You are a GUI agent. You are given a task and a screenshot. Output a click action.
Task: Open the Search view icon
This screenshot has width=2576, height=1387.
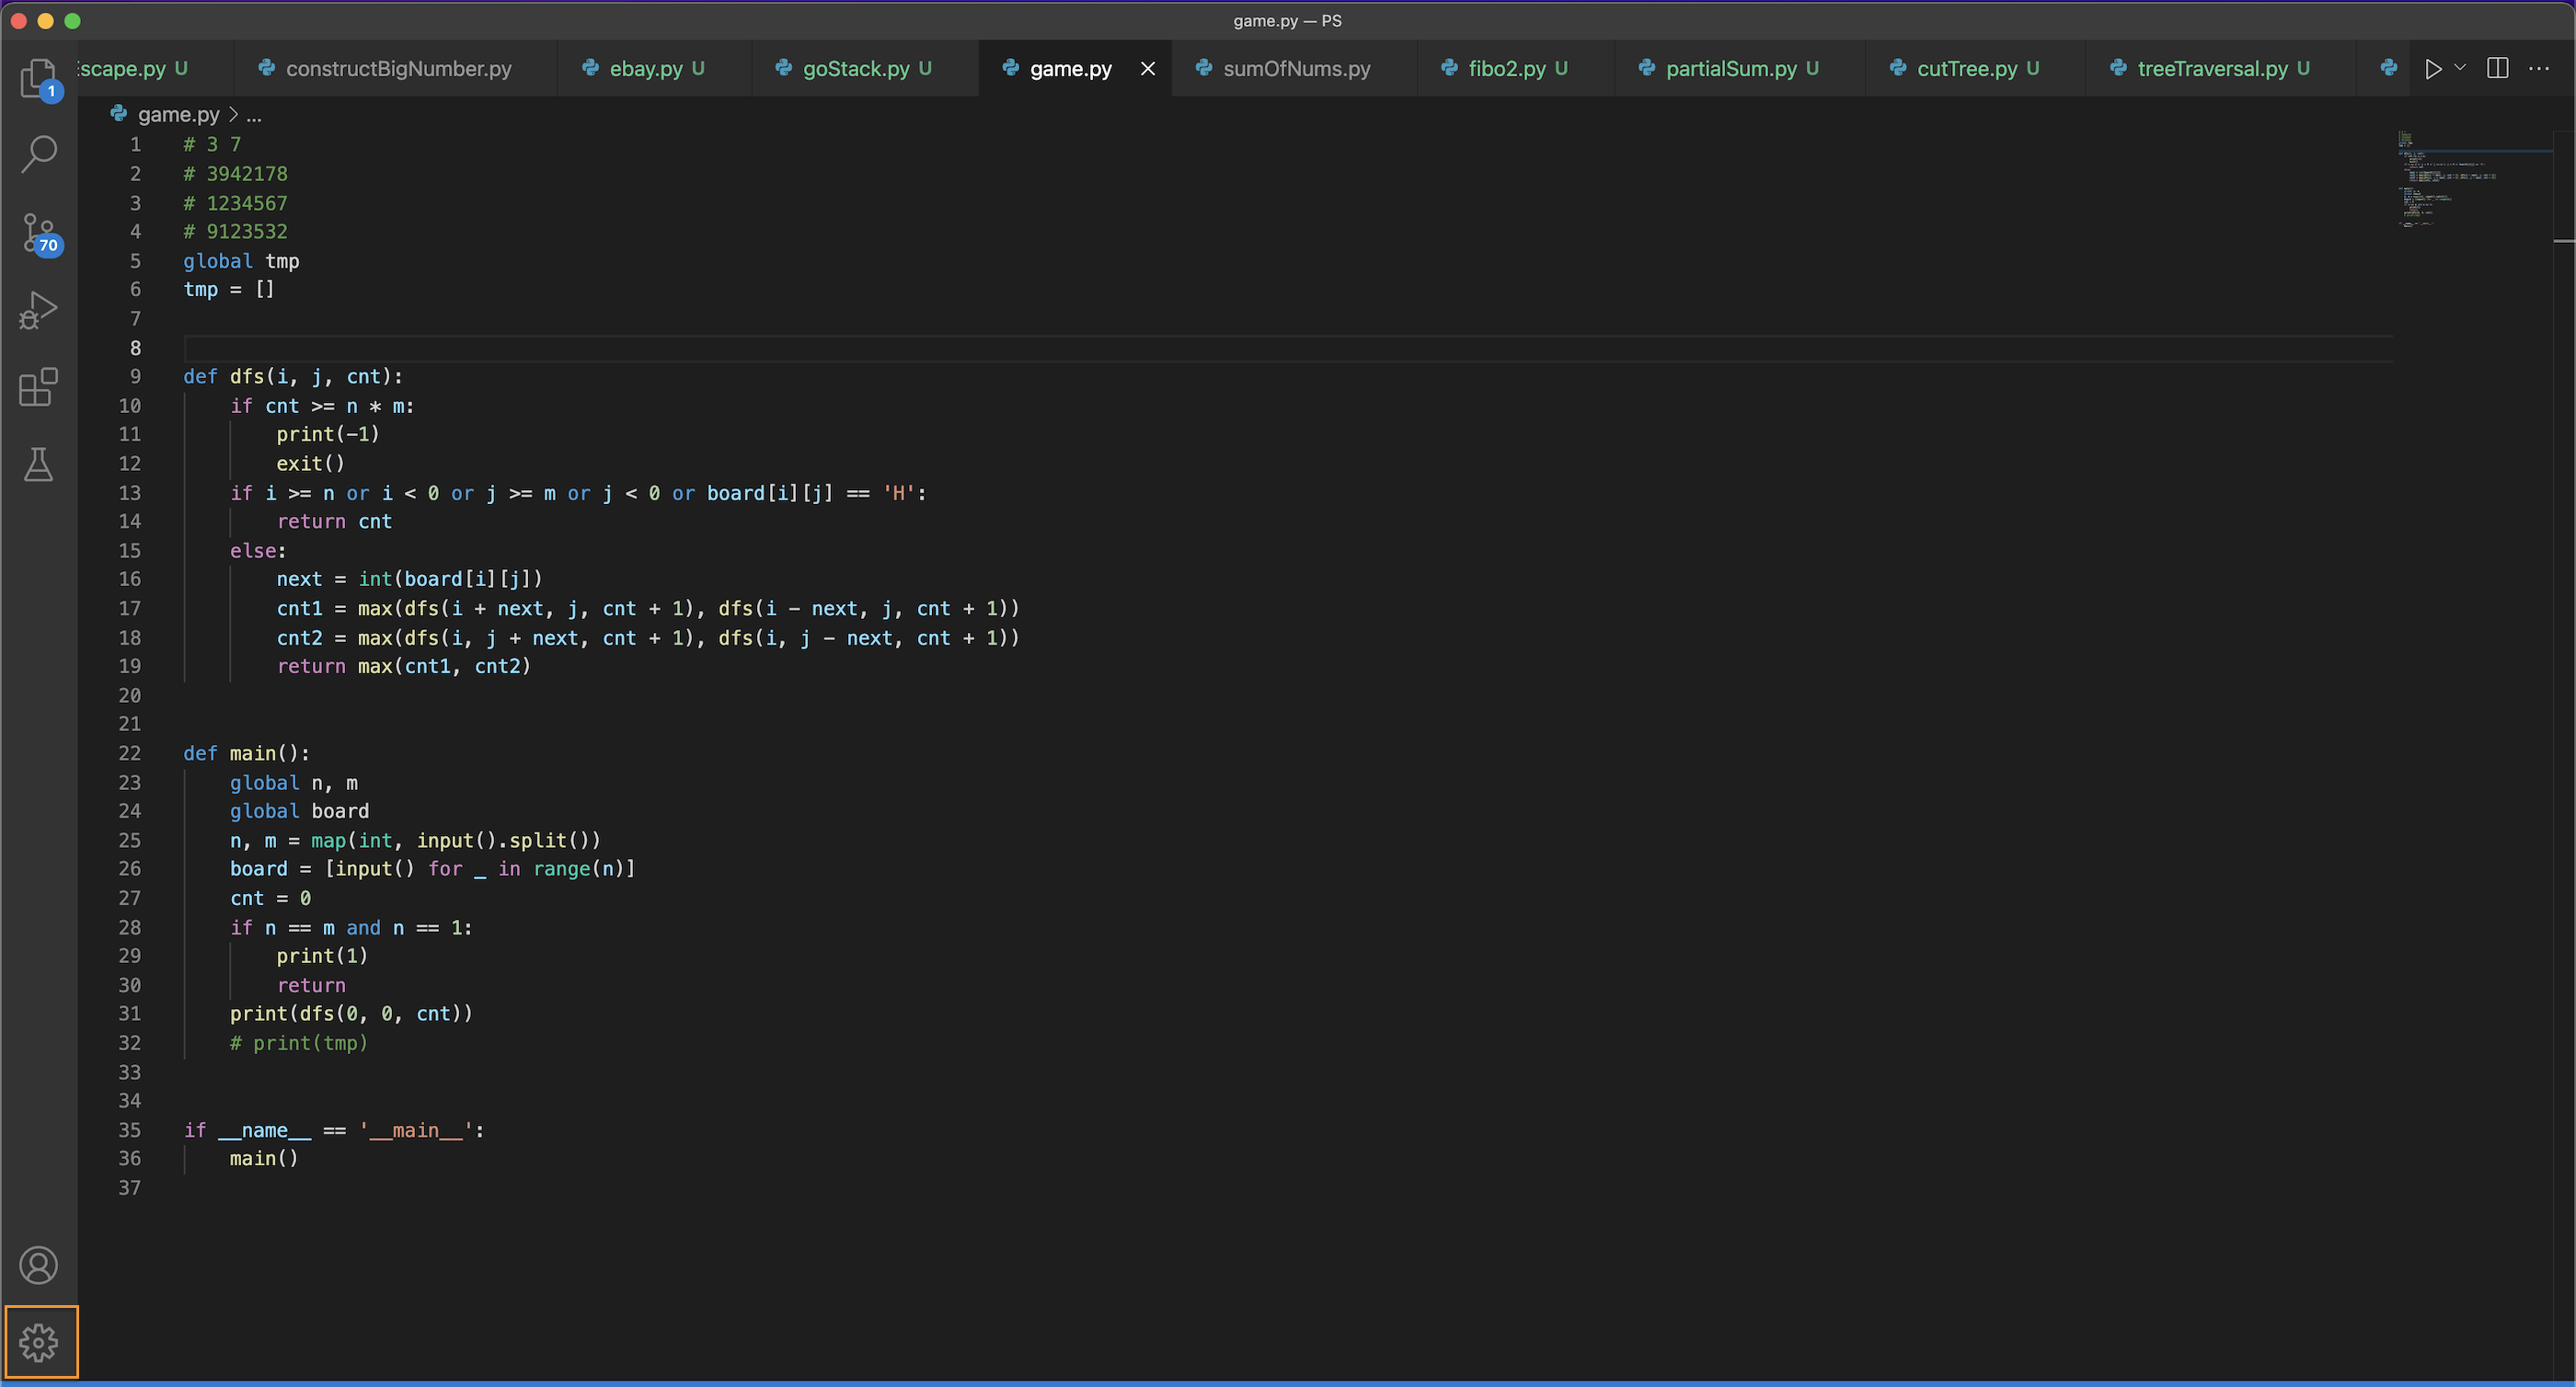point(38,154)
